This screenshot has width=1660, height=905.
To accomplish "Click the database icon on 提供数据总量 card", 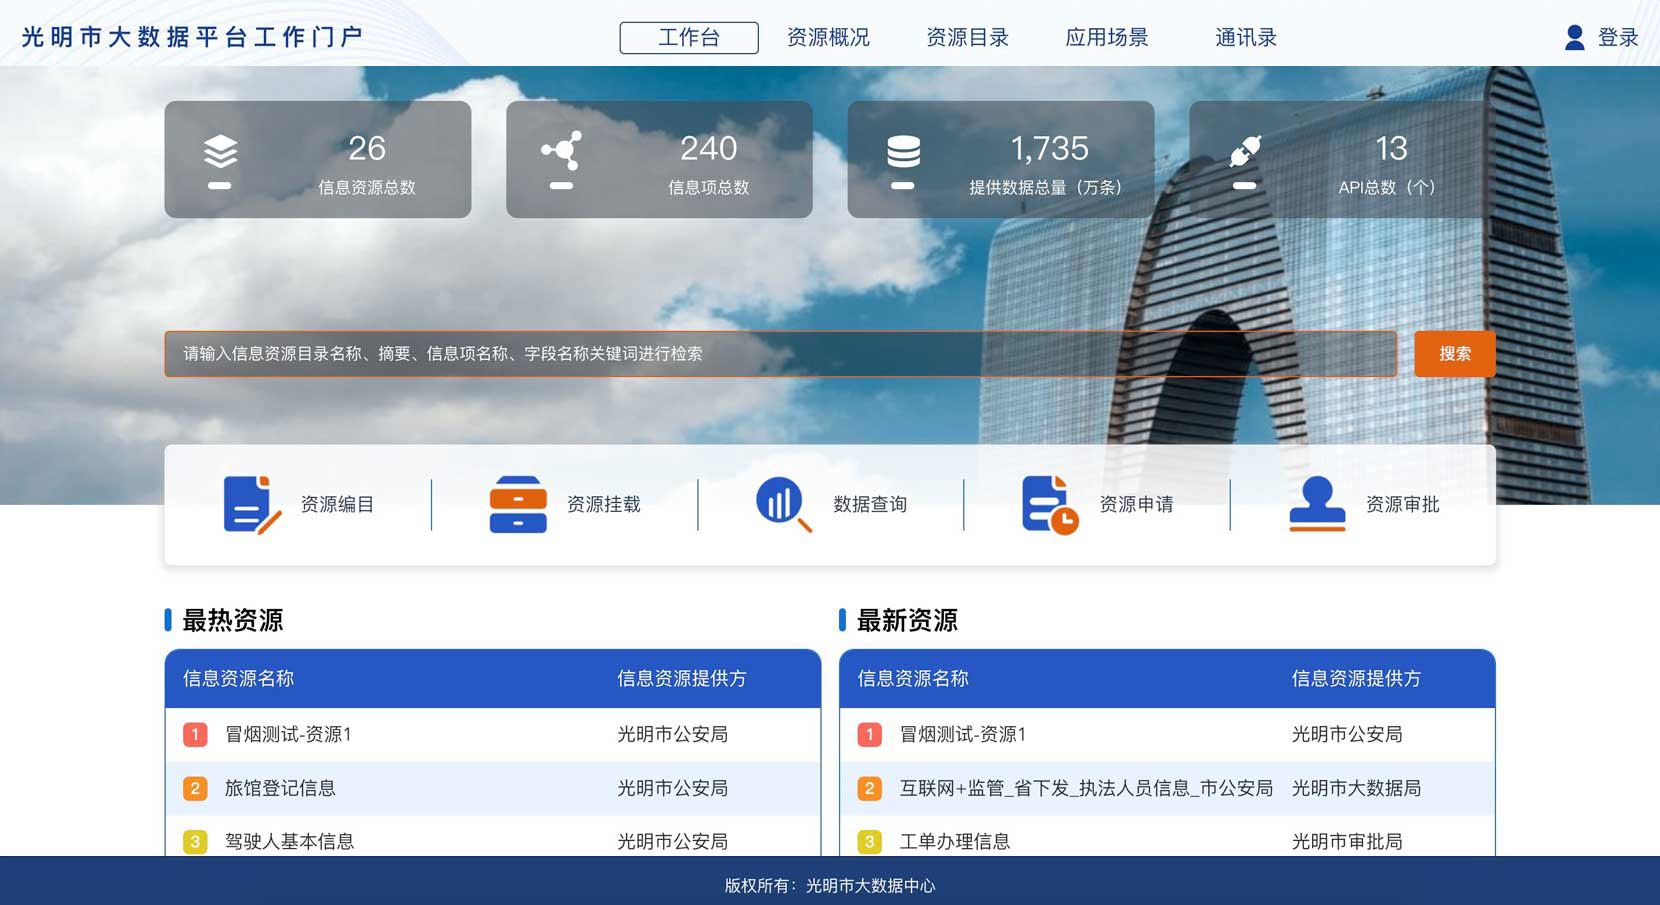I will click(x=903, y=155).
